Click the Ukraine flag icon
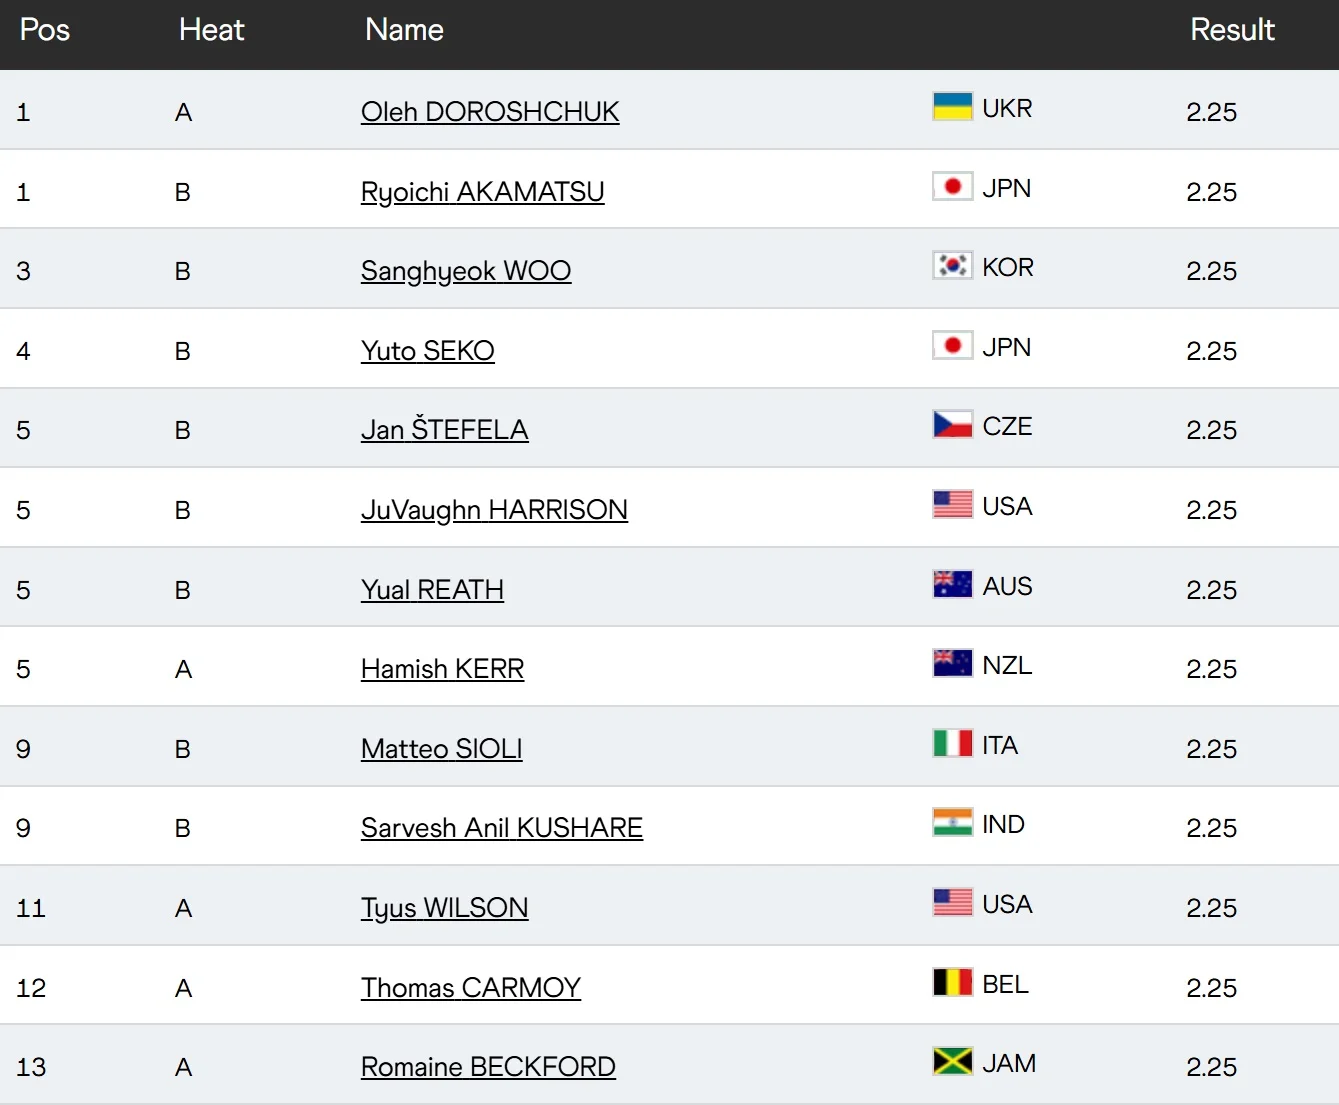 [952, 107]
